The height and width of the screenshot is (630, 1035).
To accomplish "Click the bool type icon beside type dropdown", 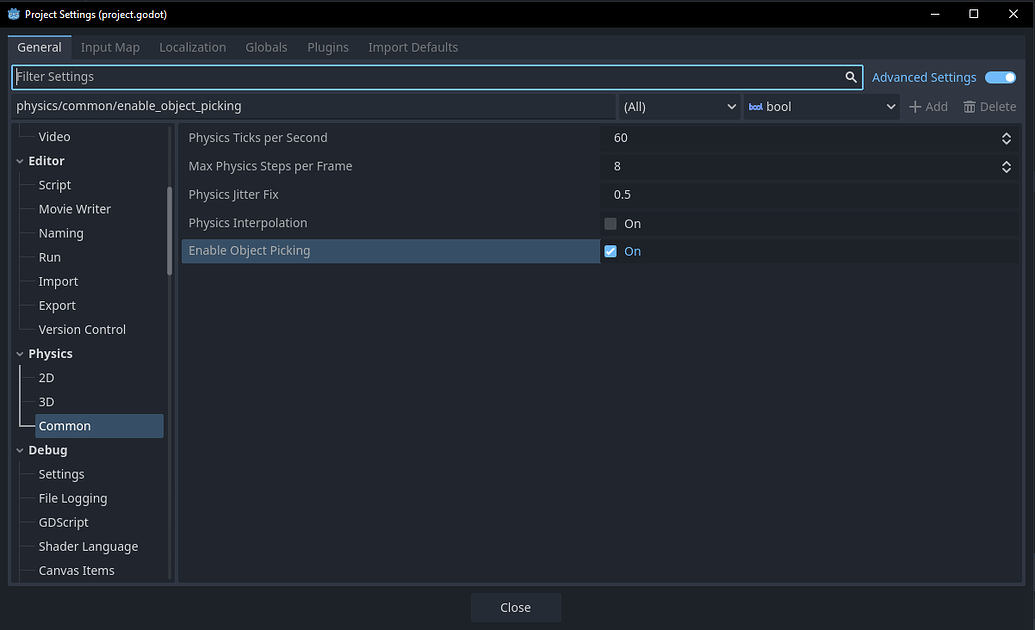I will pyautogui.click(x=757, y=106).
